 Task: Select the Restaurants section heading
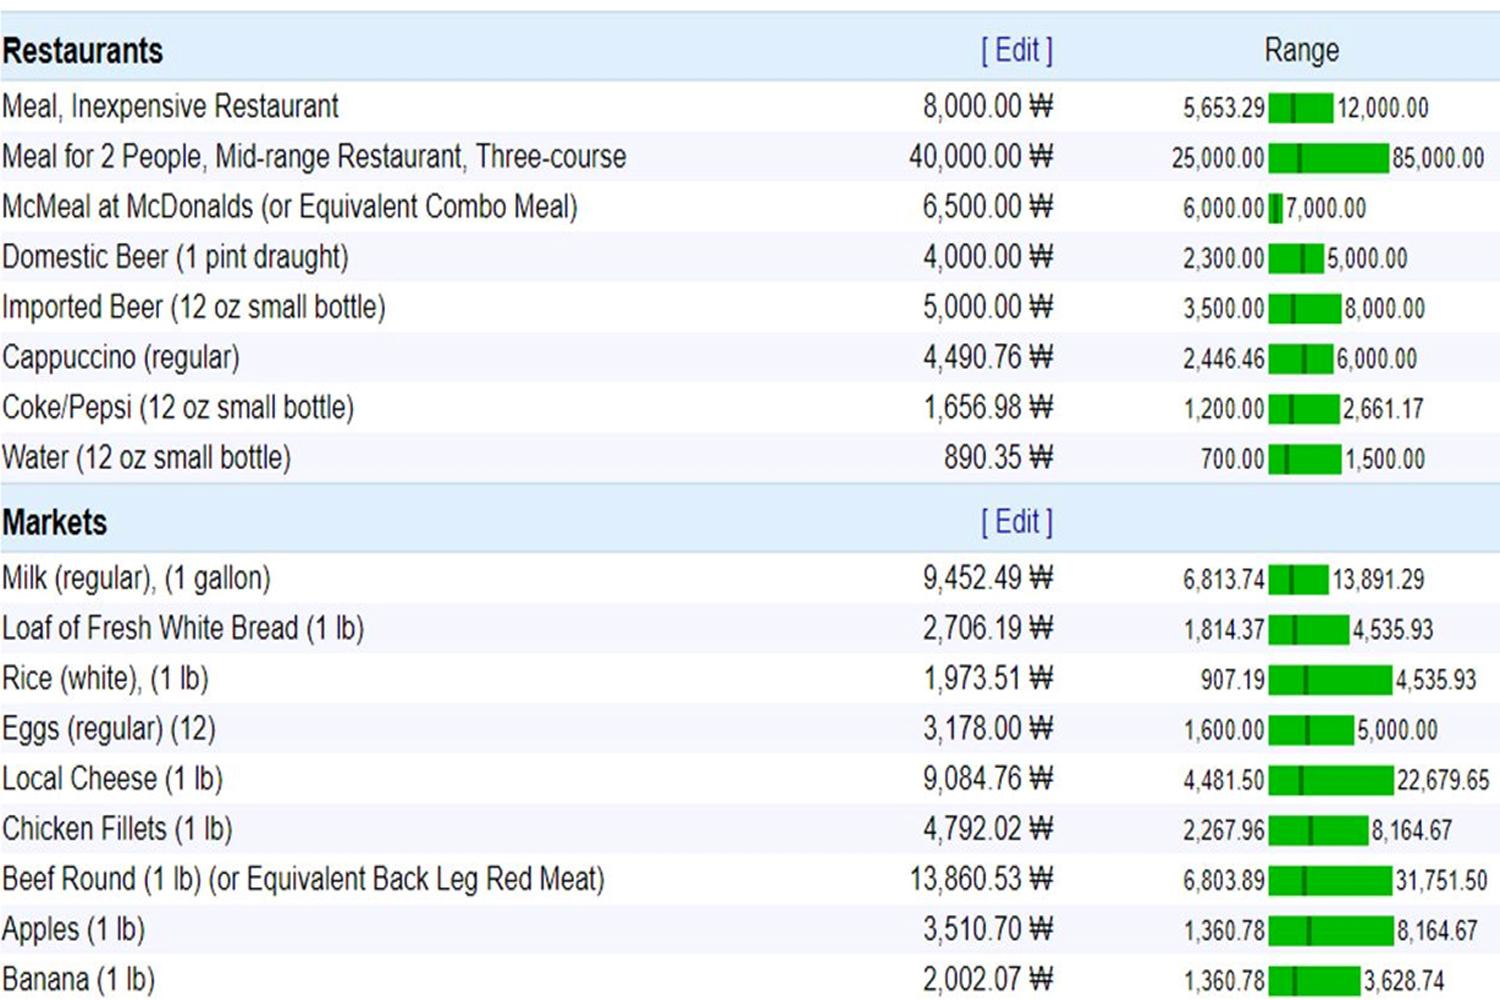[x=82, y=50]
